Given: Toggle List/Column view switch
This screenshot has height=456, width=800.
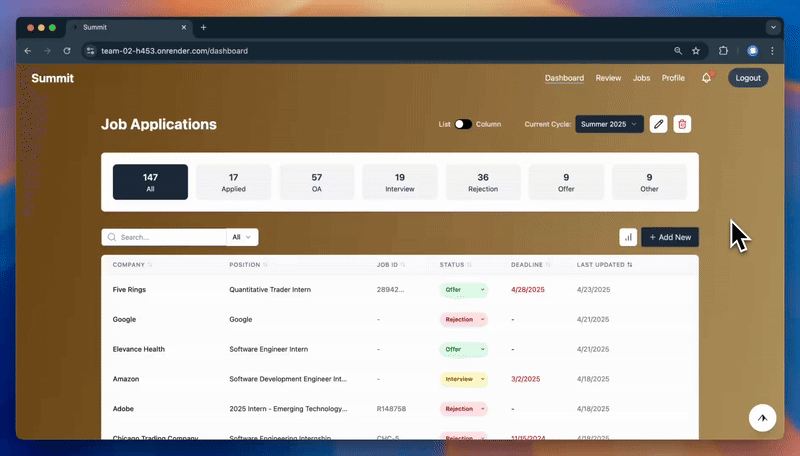Looking at the screenshot, I should (463, 124).
